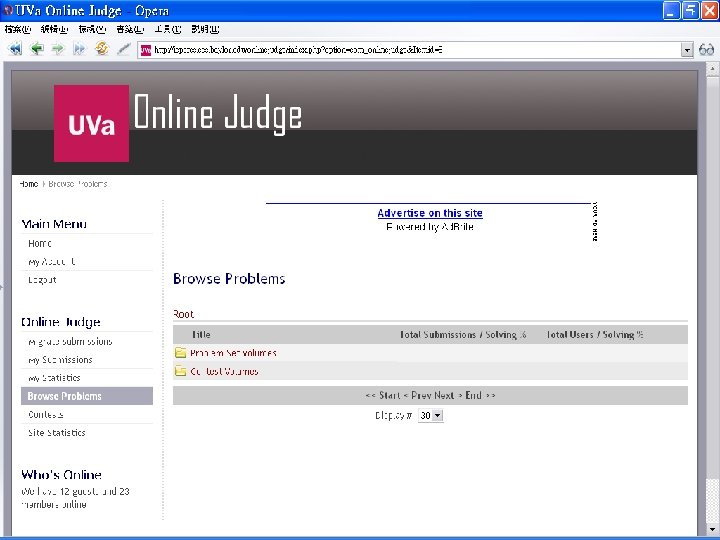The image size is (720, 540).
Task: Open the 編輯 (Edit) menu
Action: [x=54, y=29]
